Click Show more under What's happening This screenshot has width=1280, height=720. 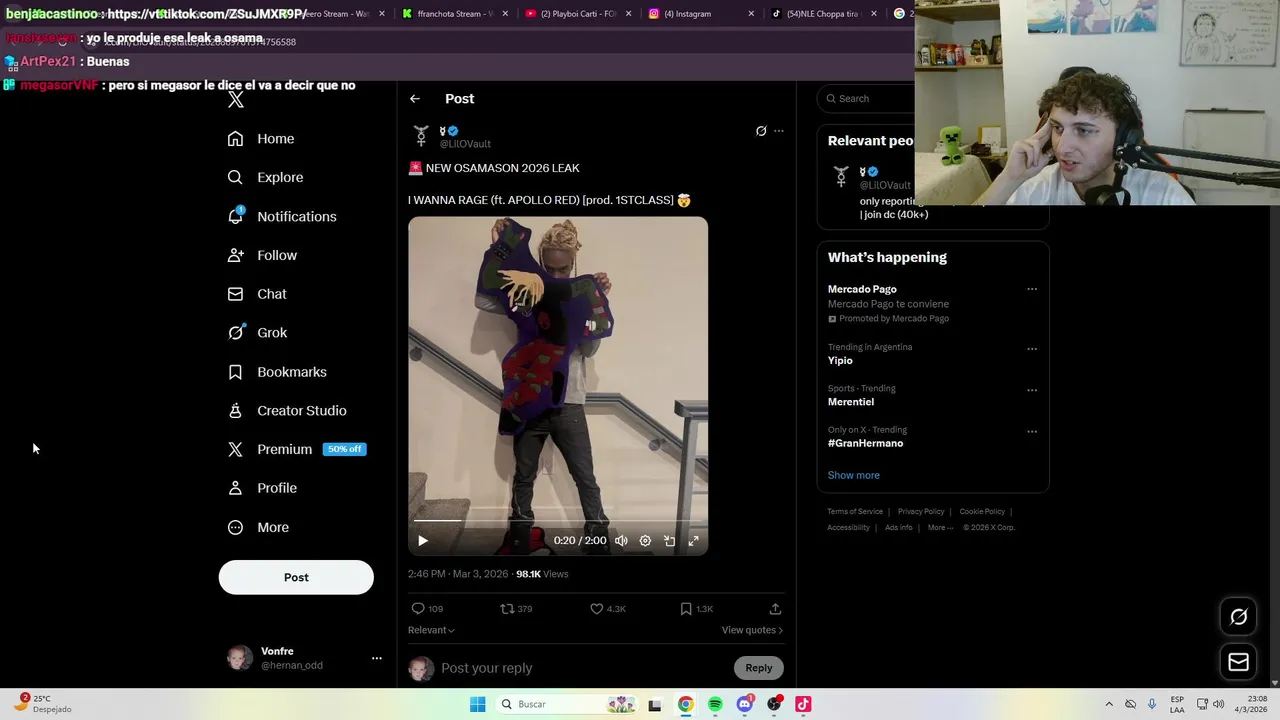point(854,475)
